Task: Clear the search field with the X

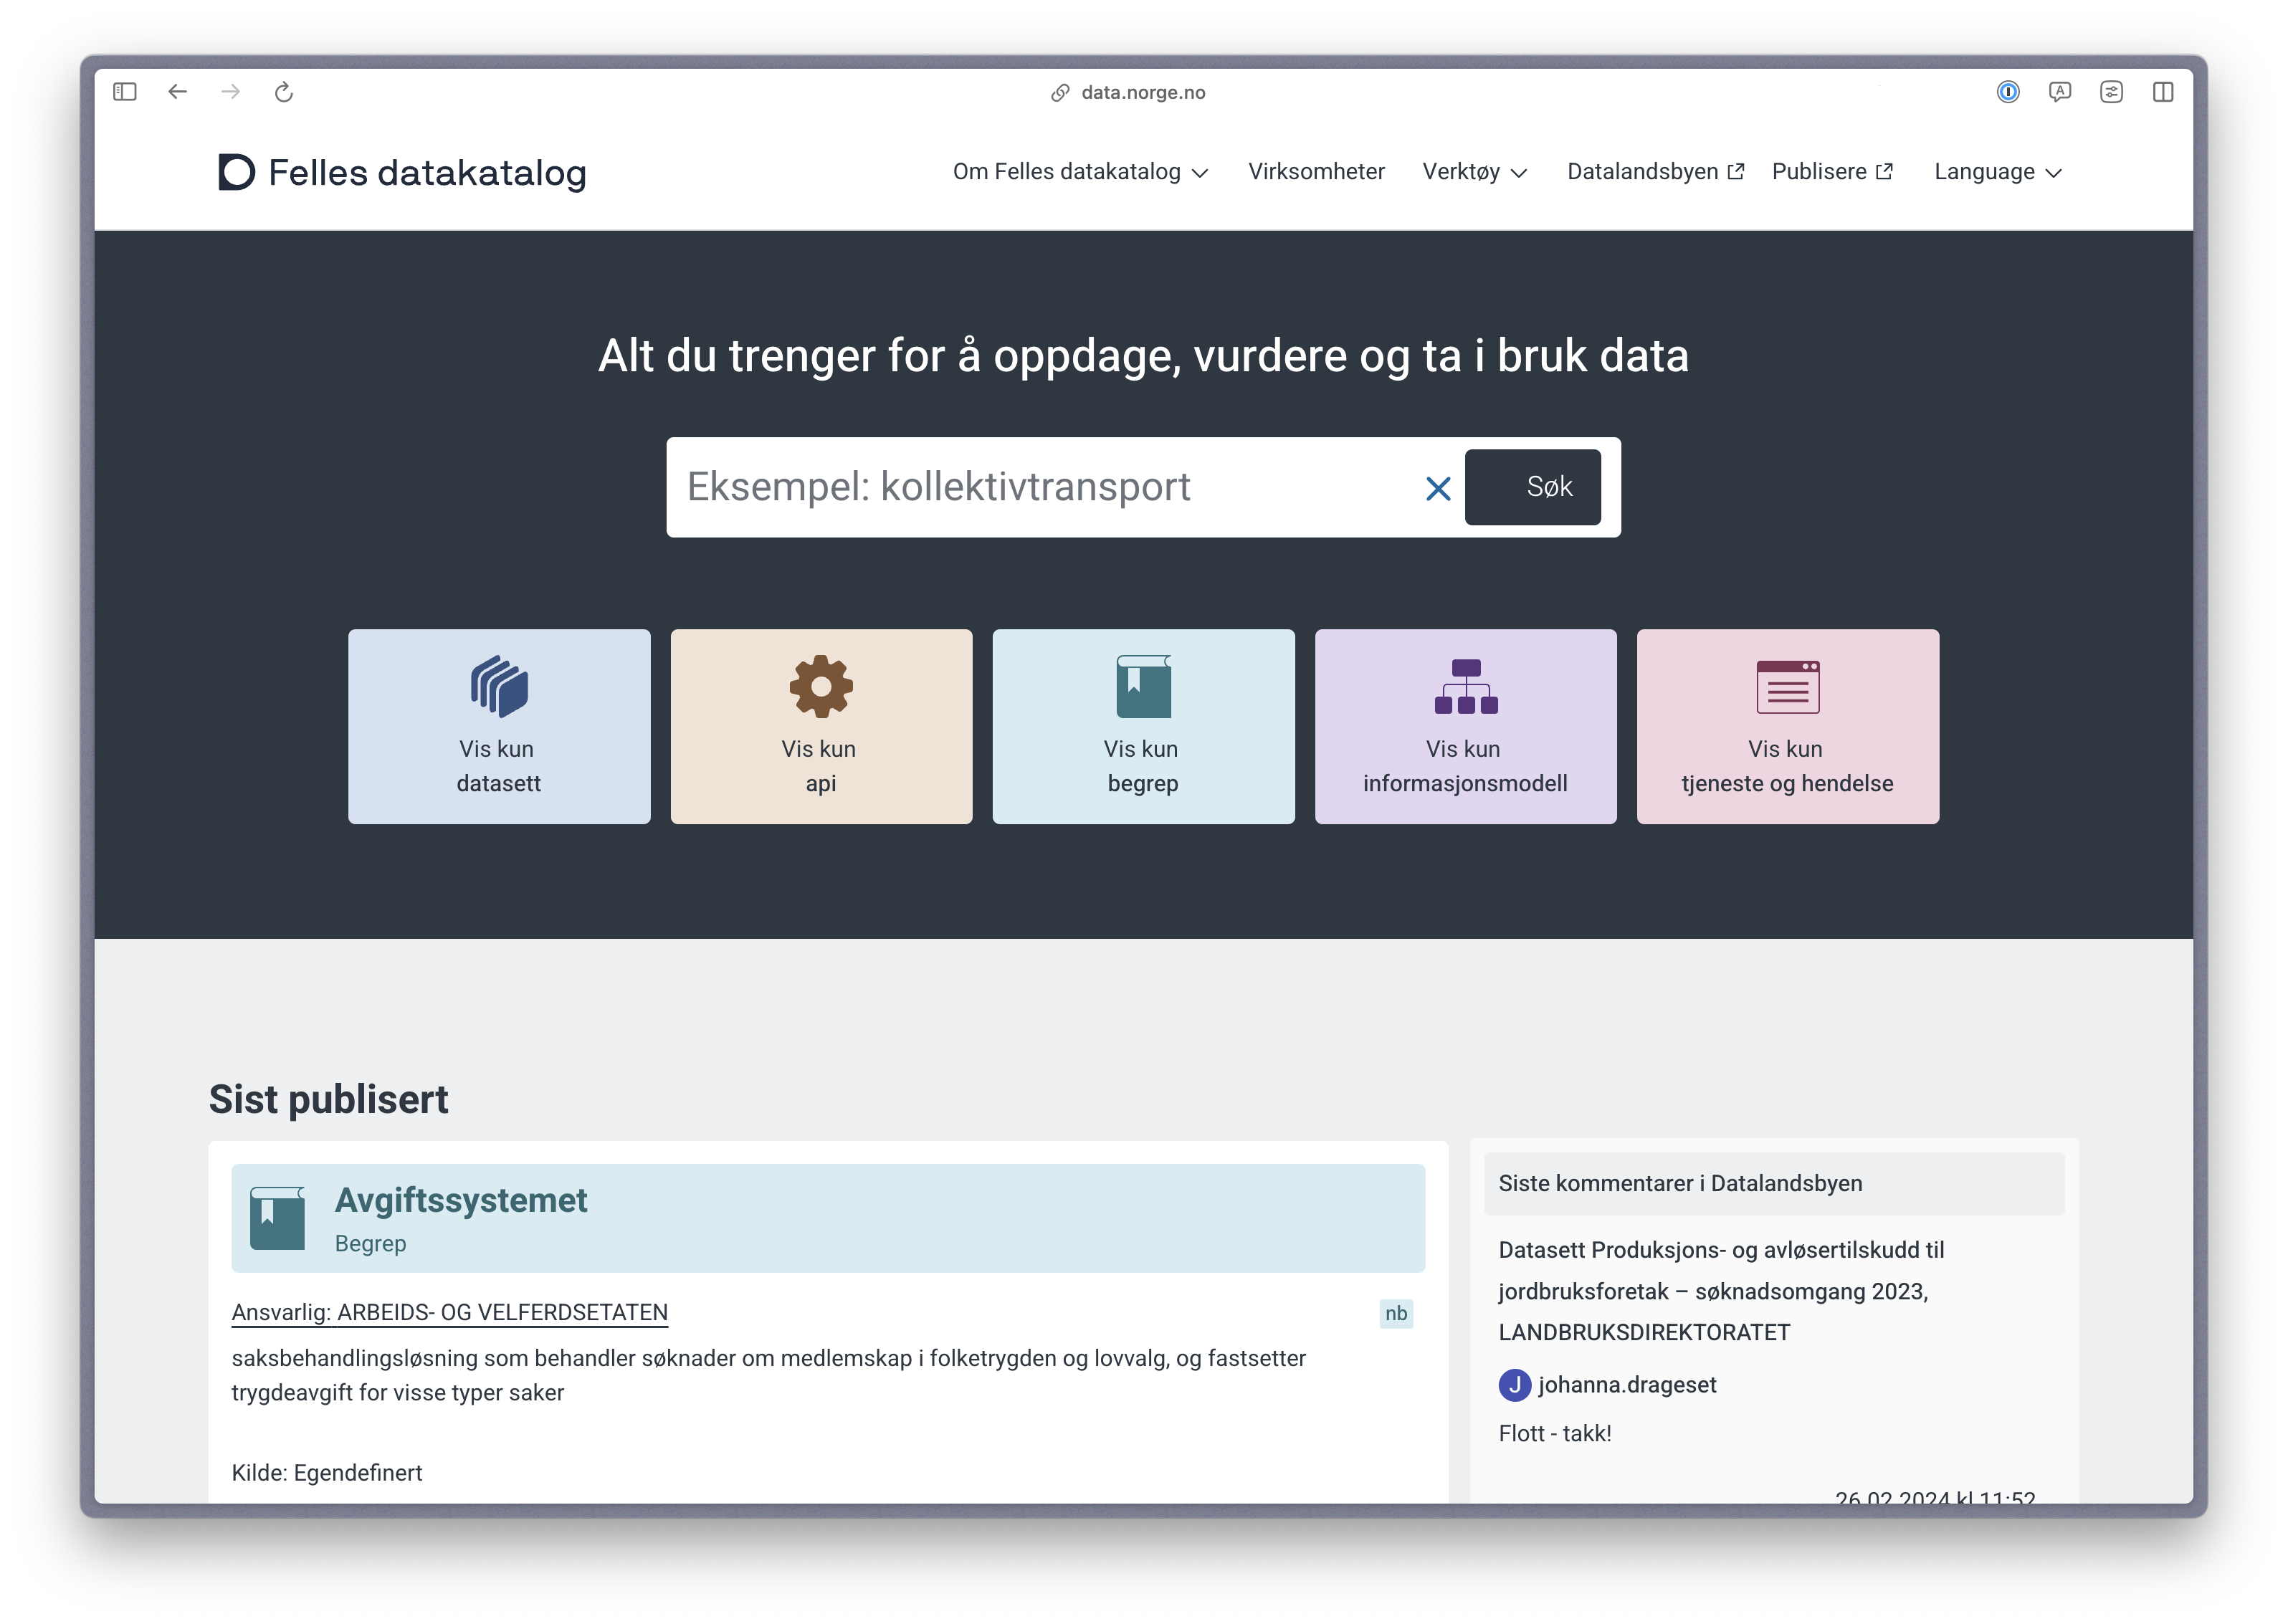Action: tap(1439, 489)
